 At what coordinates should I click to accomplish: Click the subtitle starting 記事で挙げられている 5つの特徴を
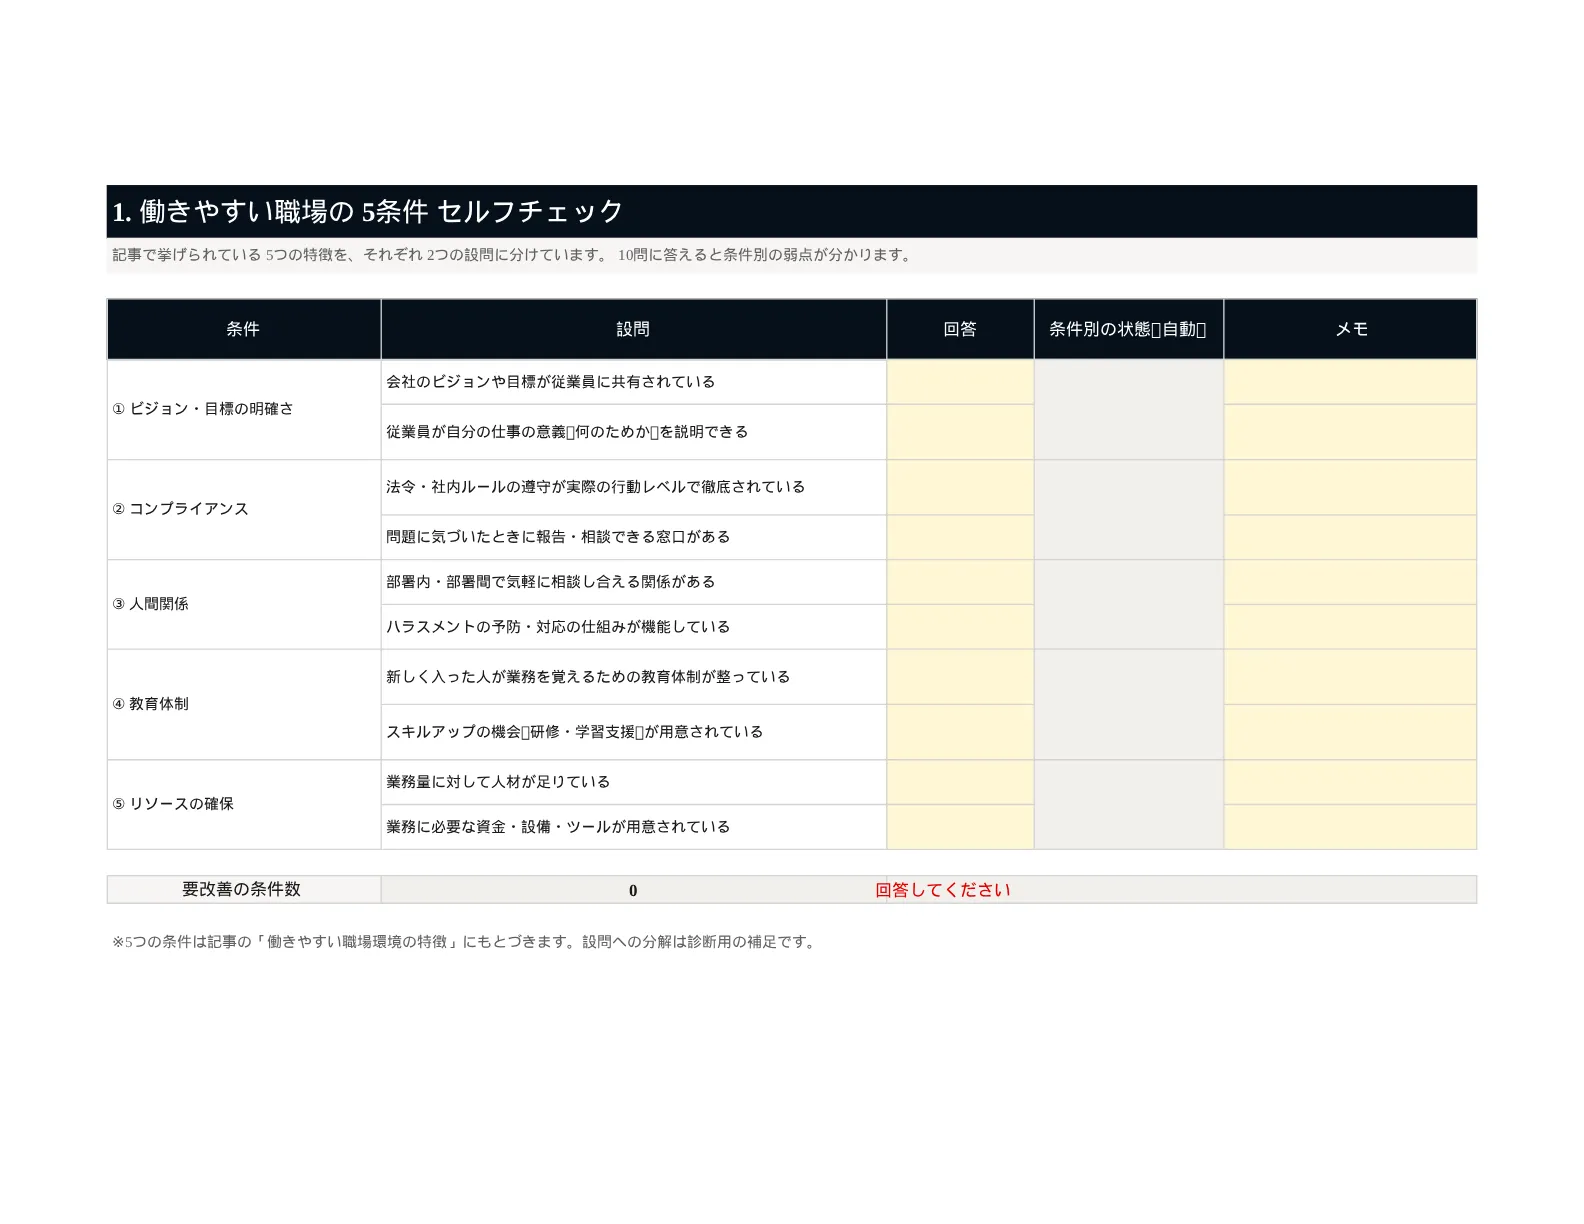click(x=514, y=255)
